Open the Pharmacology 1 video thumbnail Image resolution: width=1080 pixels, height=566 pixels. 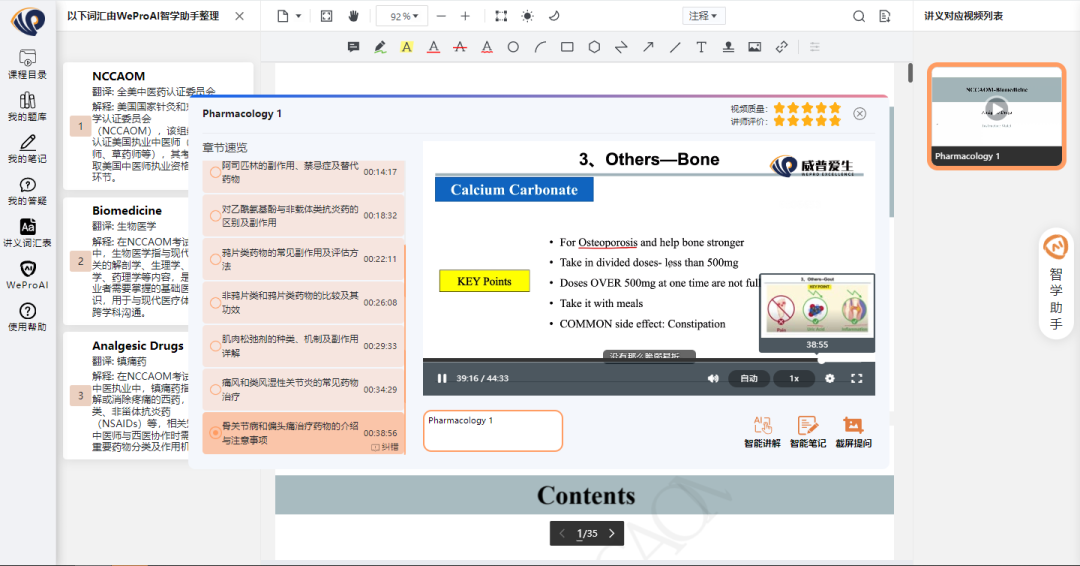[x=996, y=114]
